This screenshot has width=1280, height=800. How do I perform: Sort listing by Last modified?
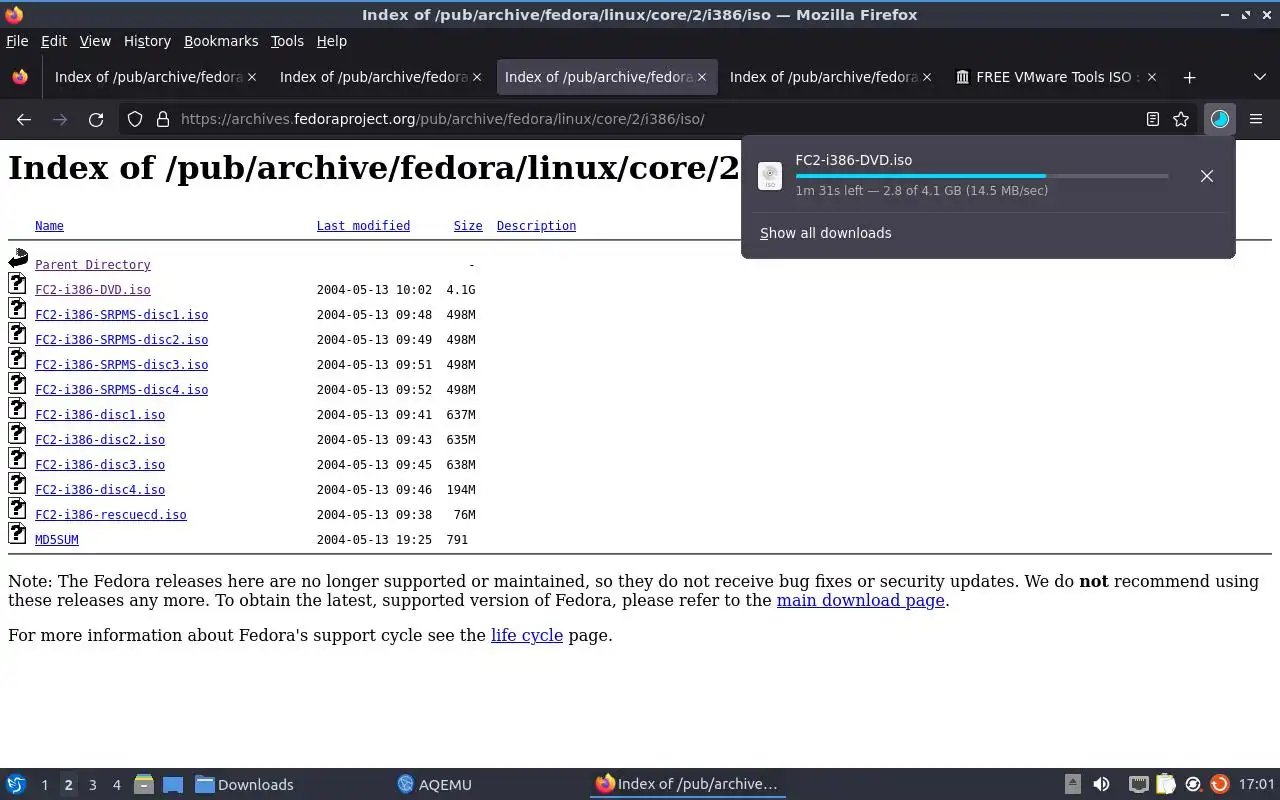(x=363, y=226)
